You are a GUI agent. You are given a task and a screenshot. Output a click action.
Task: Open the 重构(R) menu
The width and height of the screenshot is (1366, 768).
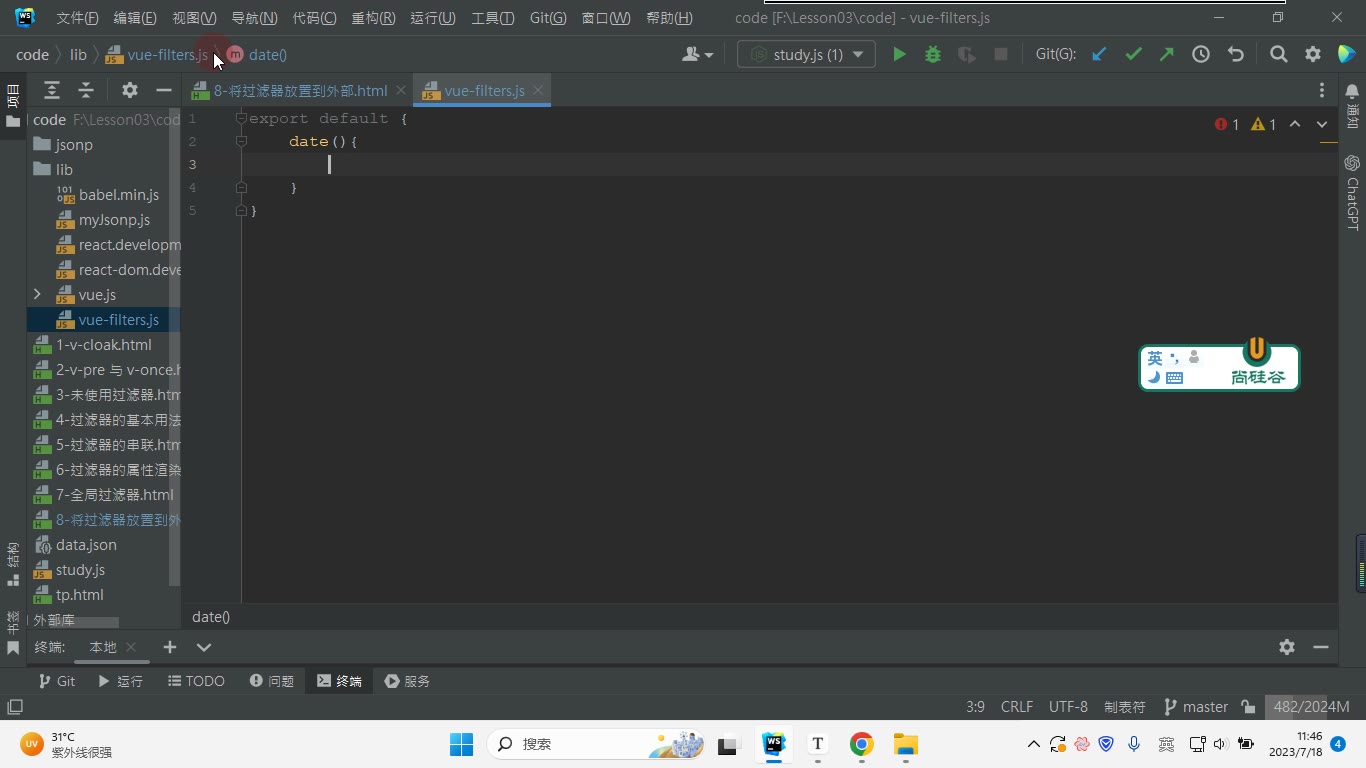(373, 18)
